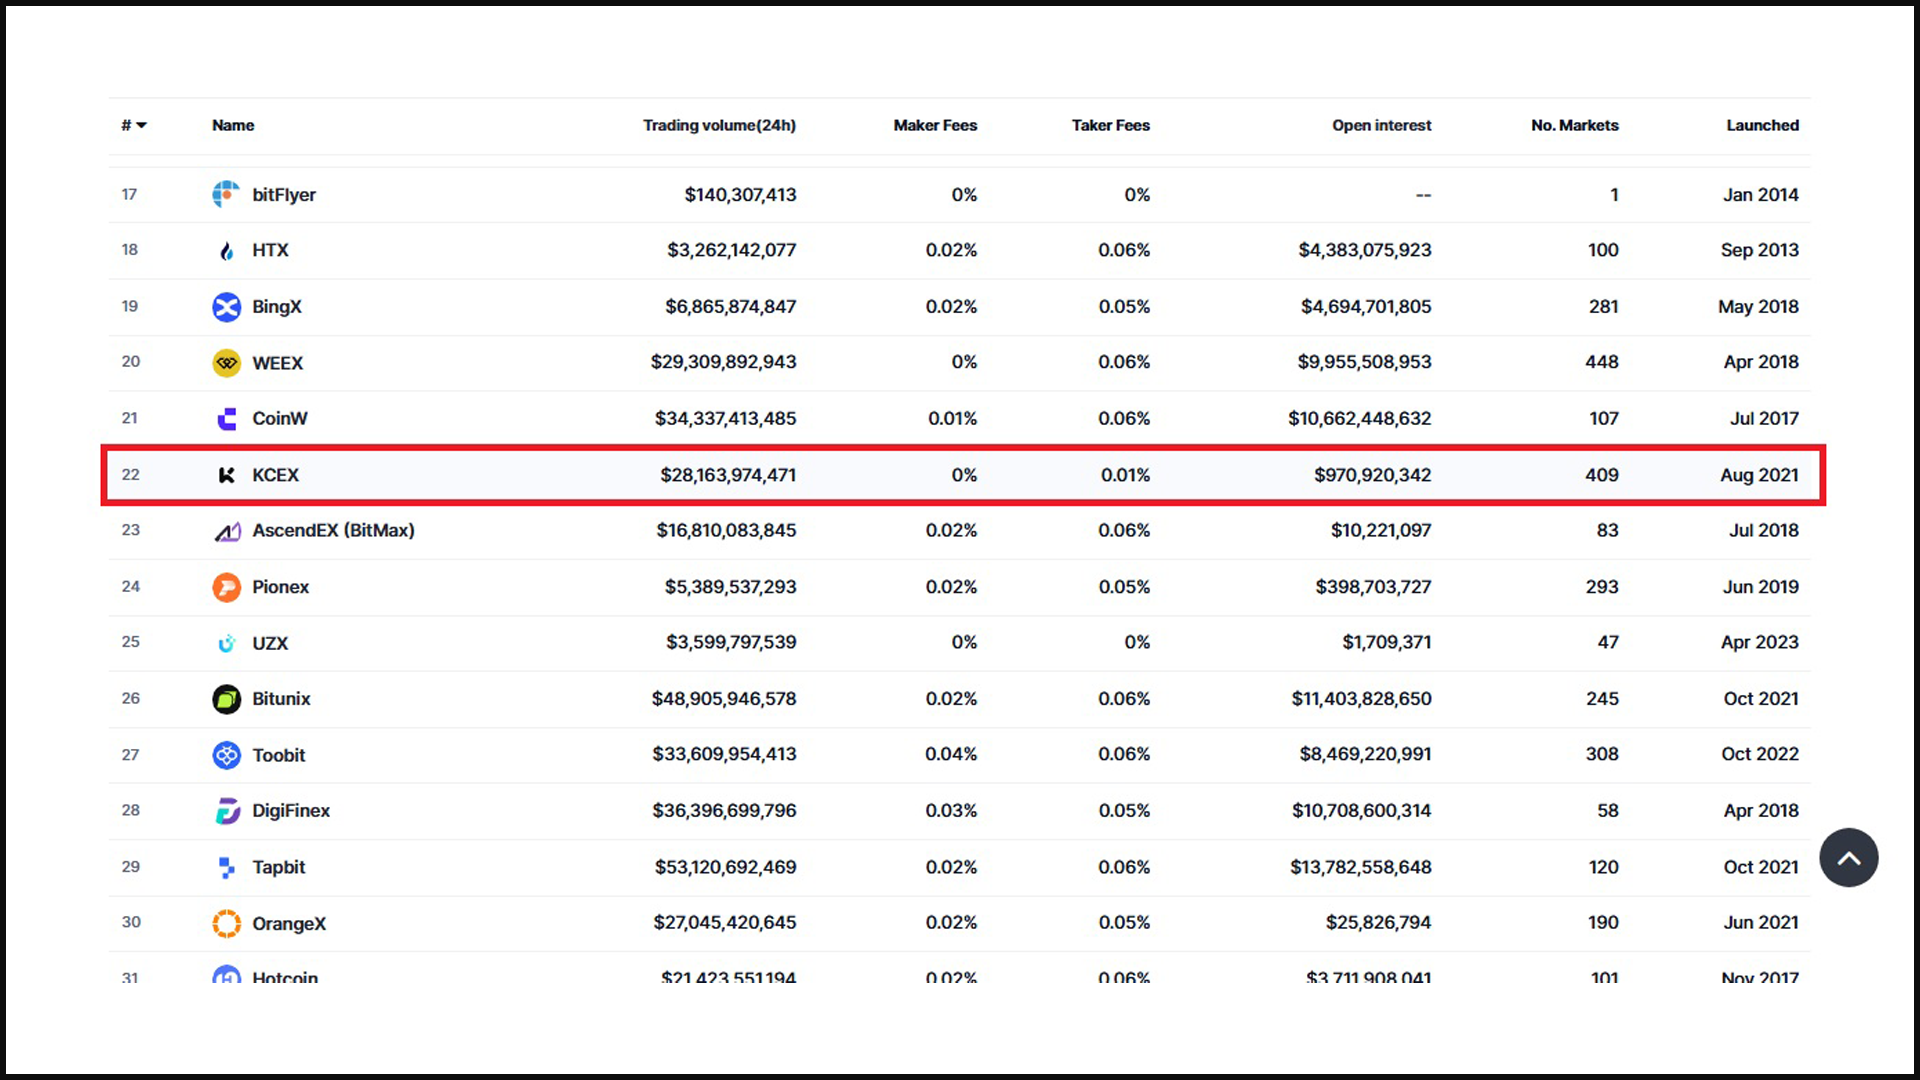Sort by No. Markets header
The image size is (1920, 1080).
click(1574, 125)
